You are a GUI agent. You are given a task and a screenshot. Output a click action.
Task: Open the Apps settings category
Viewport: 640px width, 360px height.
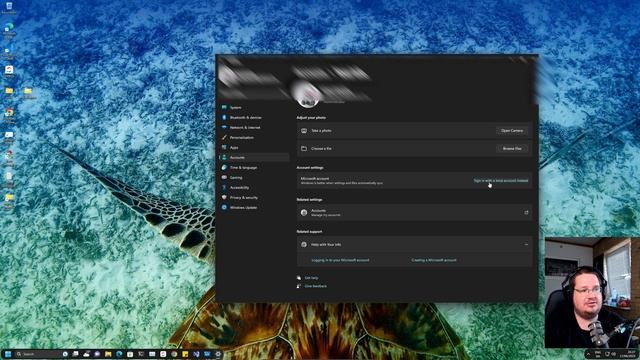254,147
